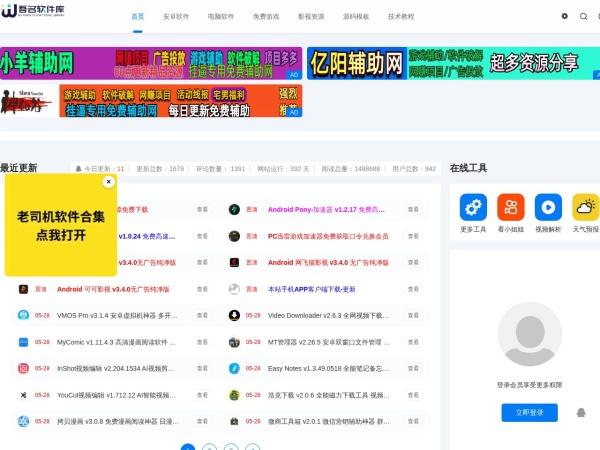The width and height of the screenshot is (600, 450).
Task: Open MyComic v1.11.4.3 post link
Action: tap(116, 342)
